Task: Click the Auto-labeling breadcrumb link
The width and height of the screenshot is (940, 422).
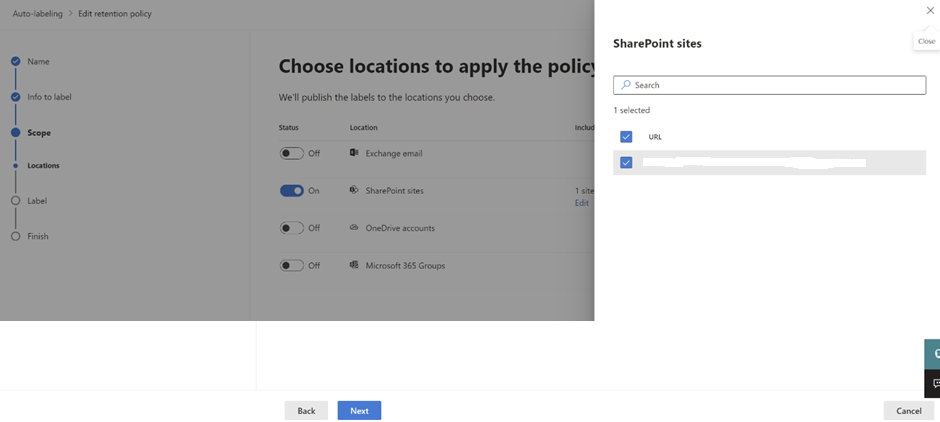Action: [37, 14]
